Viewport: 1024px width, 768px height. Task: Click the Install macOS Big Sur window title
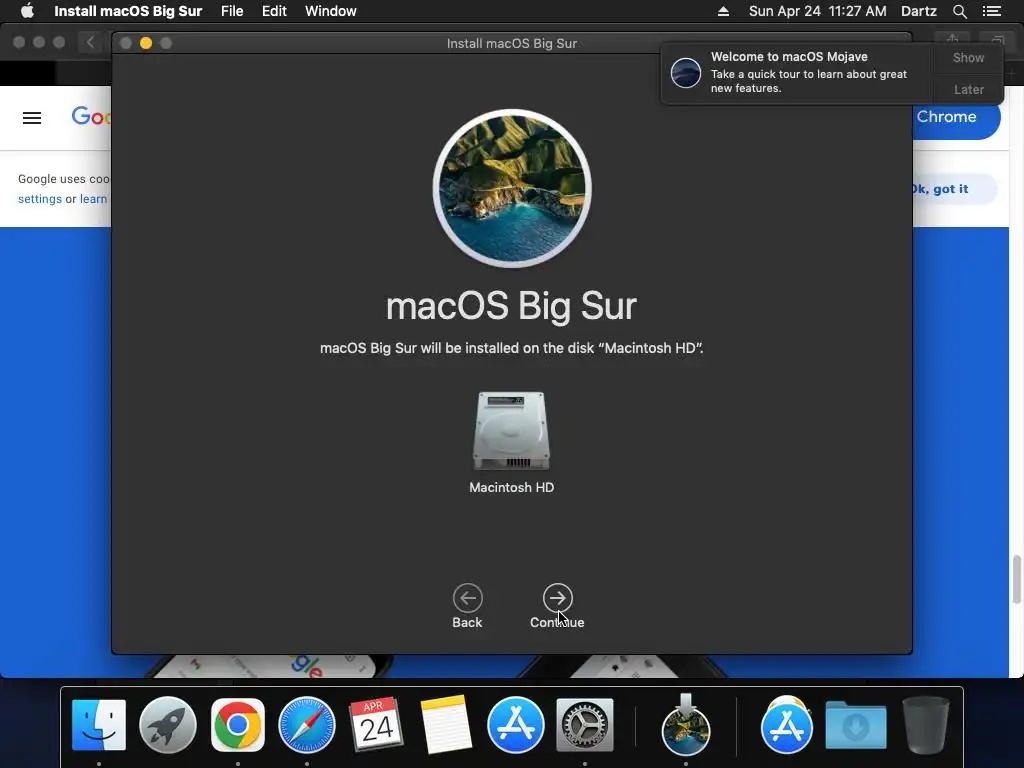click(x=511, y=43)
